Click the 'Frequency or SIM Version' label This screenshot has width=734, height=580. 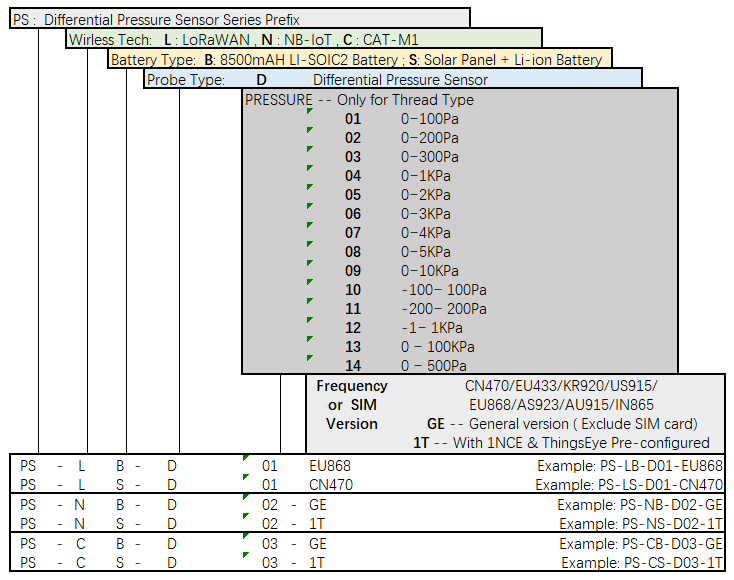point(352,405)
